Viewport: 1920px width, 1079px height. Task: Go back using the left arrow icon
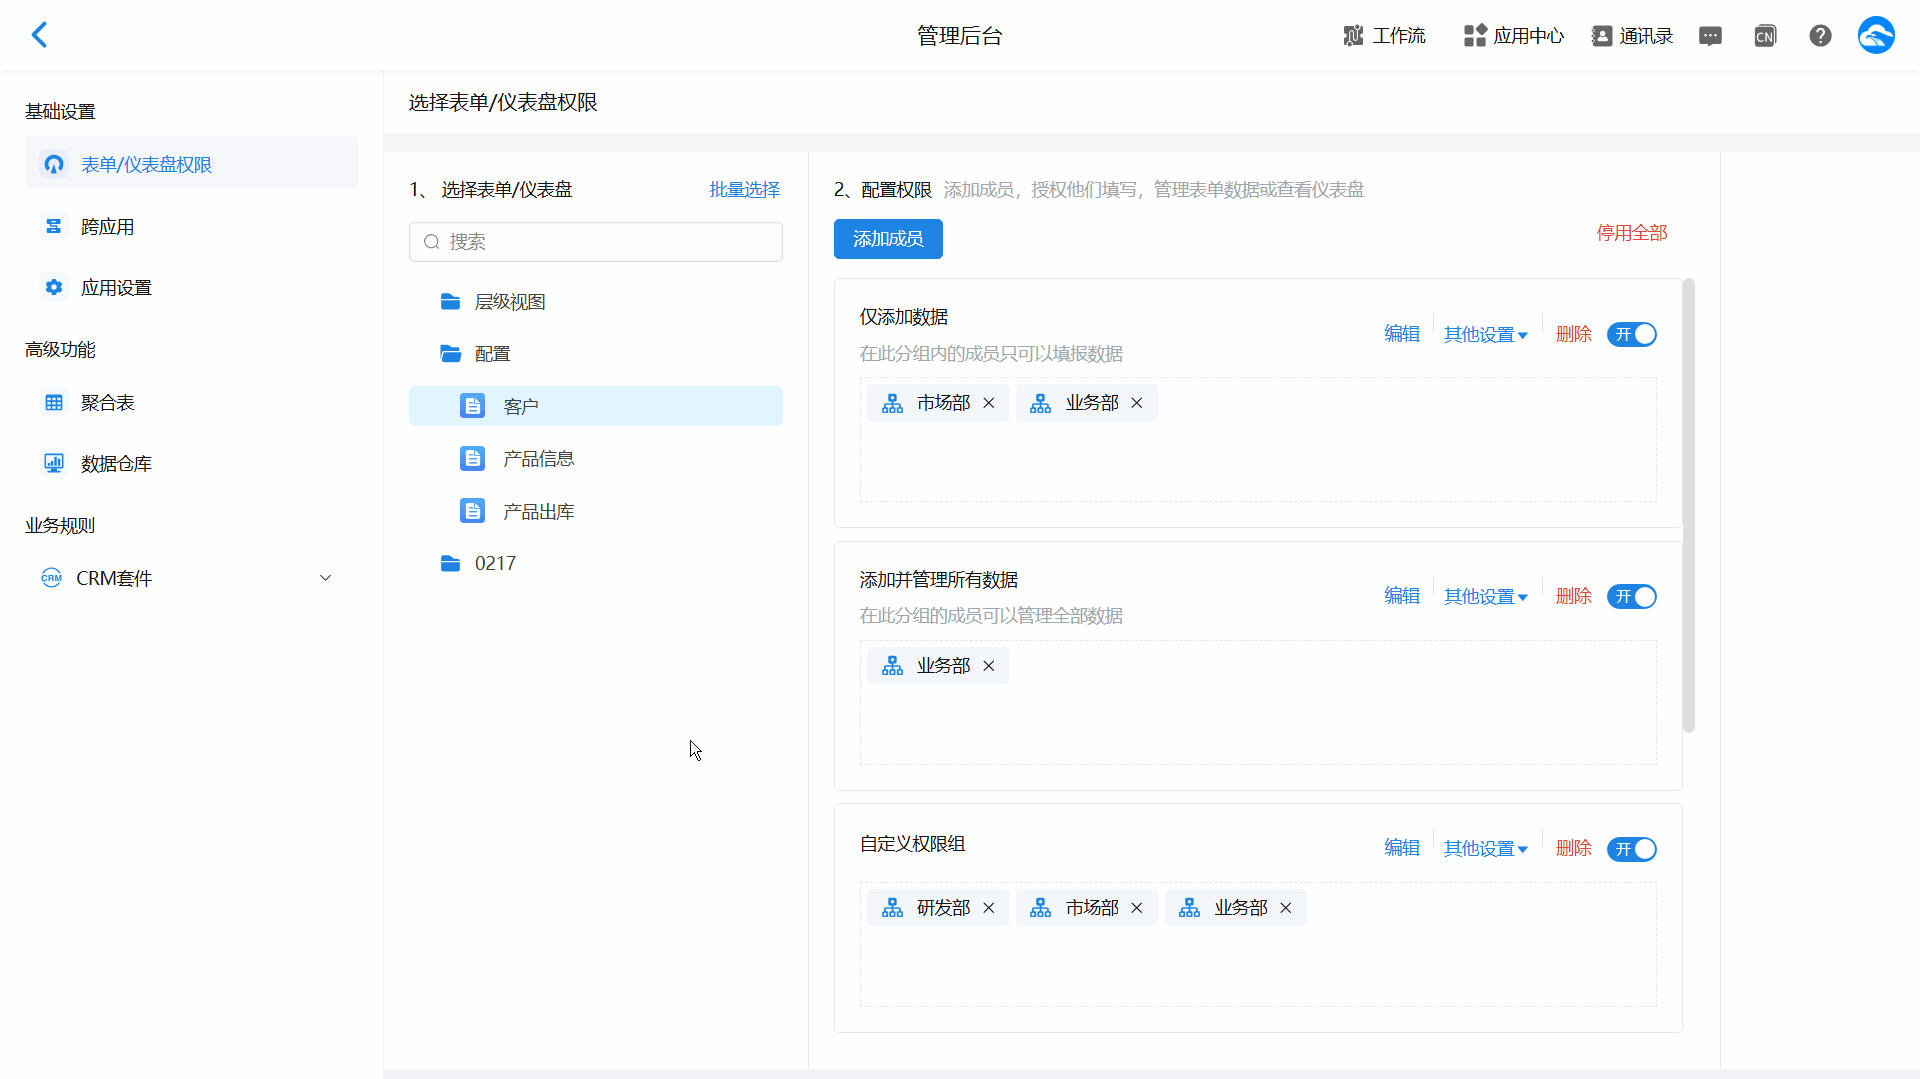tap(39, 35)
